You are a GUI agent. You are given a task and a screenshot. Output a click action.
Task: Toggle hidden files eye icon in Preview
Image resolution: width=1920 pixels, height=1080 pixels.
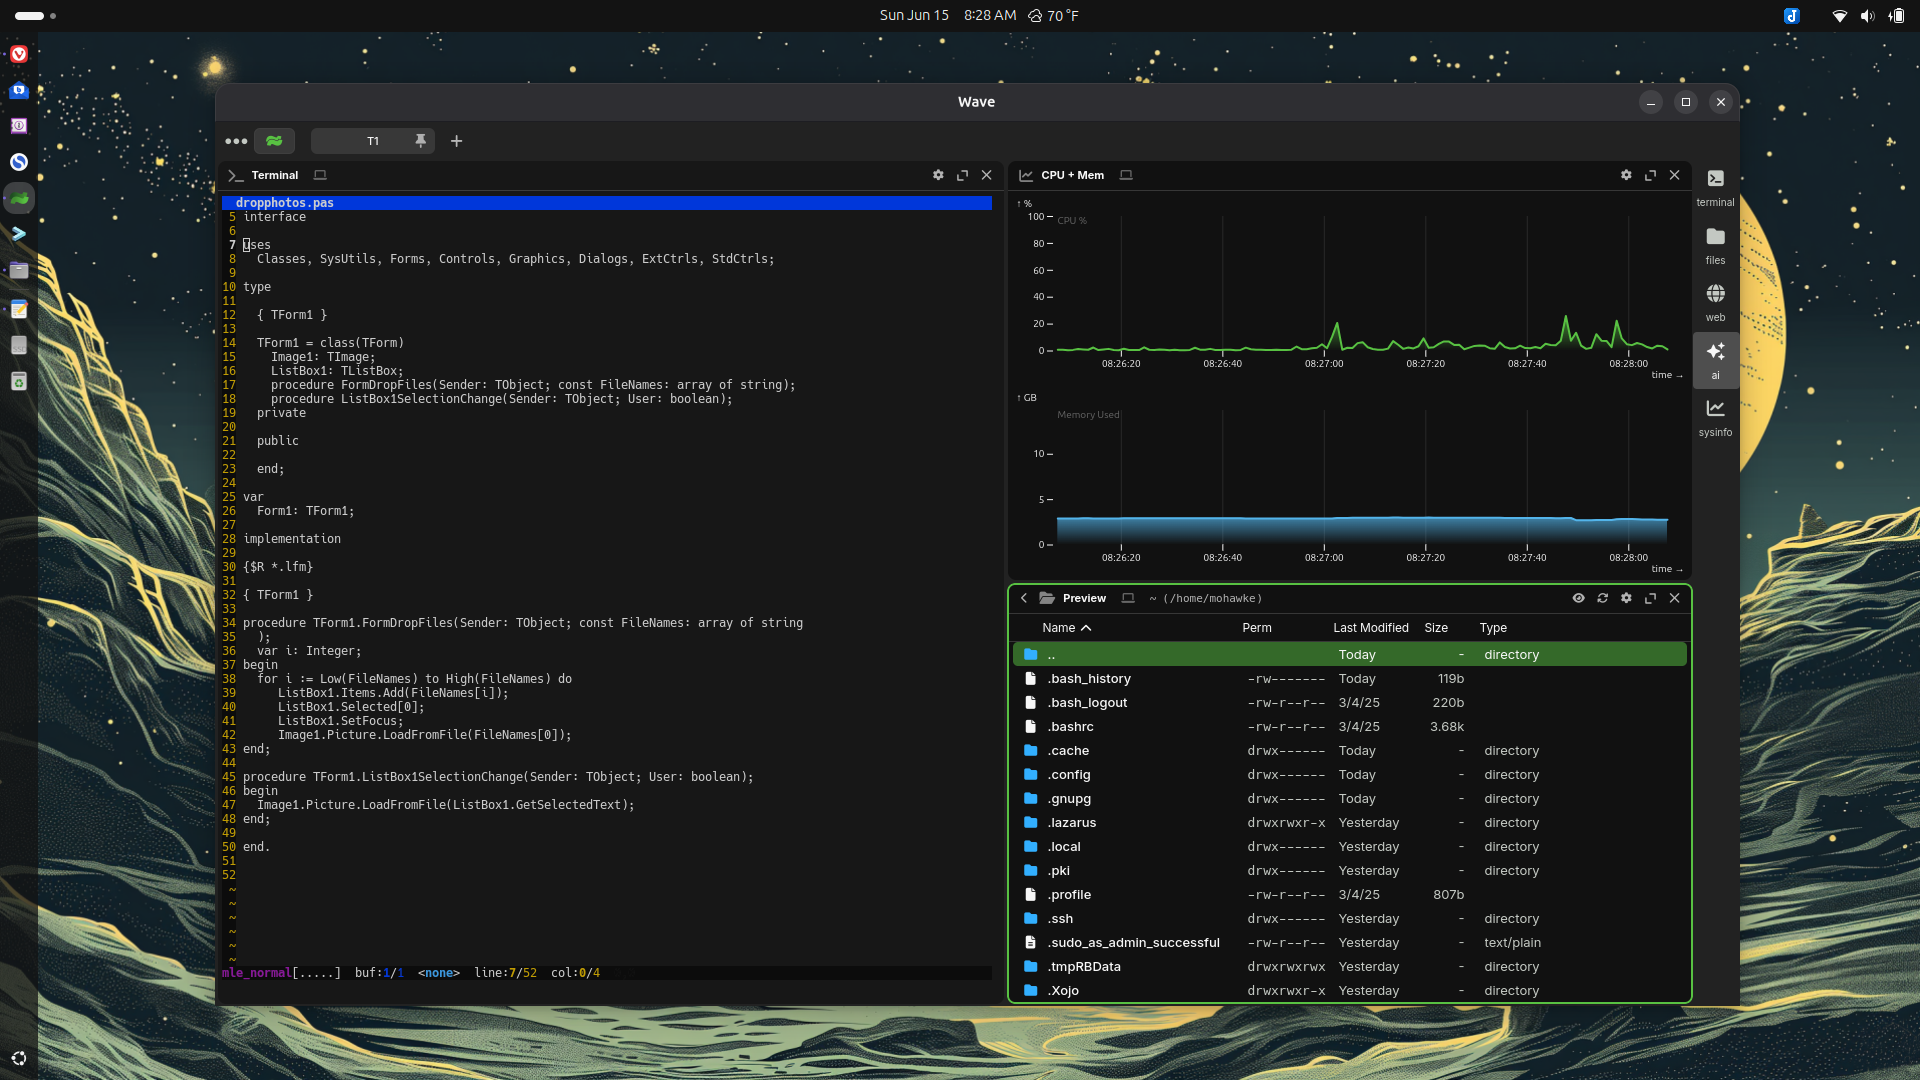[x=1578, y=598]
